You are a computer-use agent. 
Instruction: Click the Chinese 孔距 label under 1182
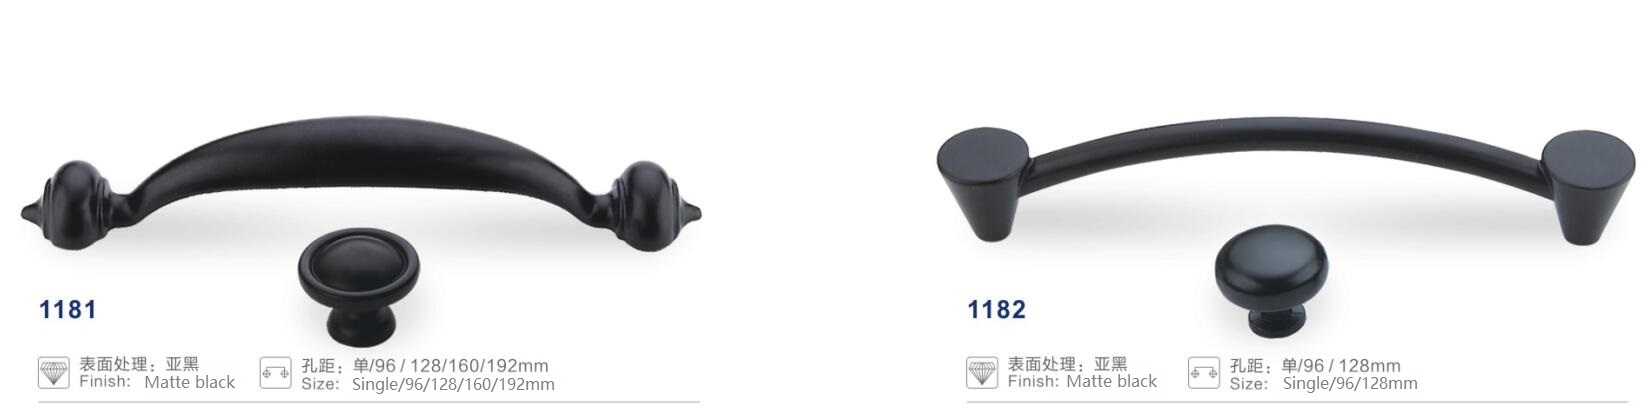[1247, 366]
